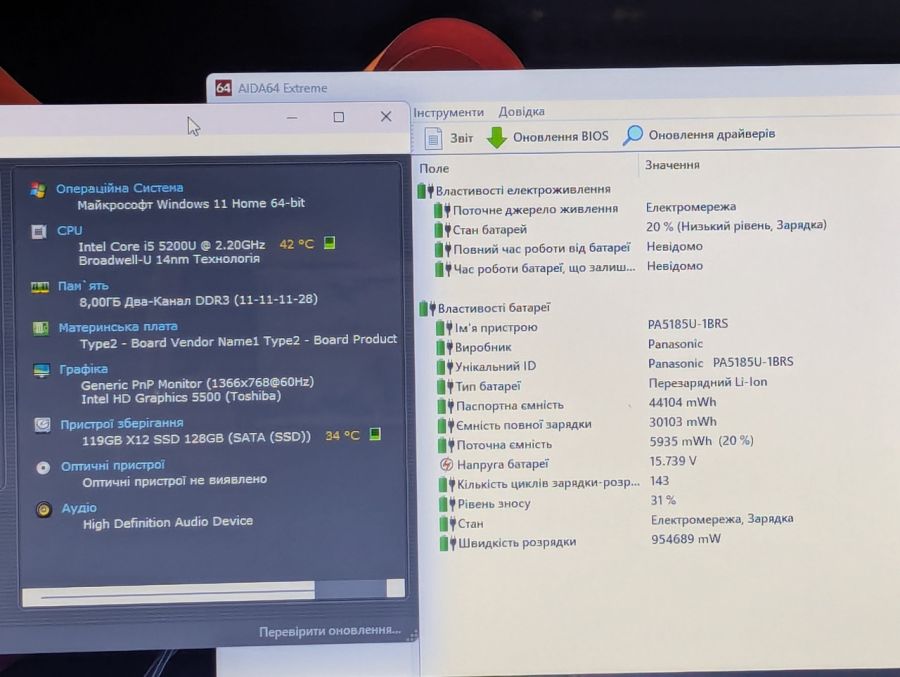
Task: Click the Intel Core i5 5200U text line
Action: click(x=172, y=246)
